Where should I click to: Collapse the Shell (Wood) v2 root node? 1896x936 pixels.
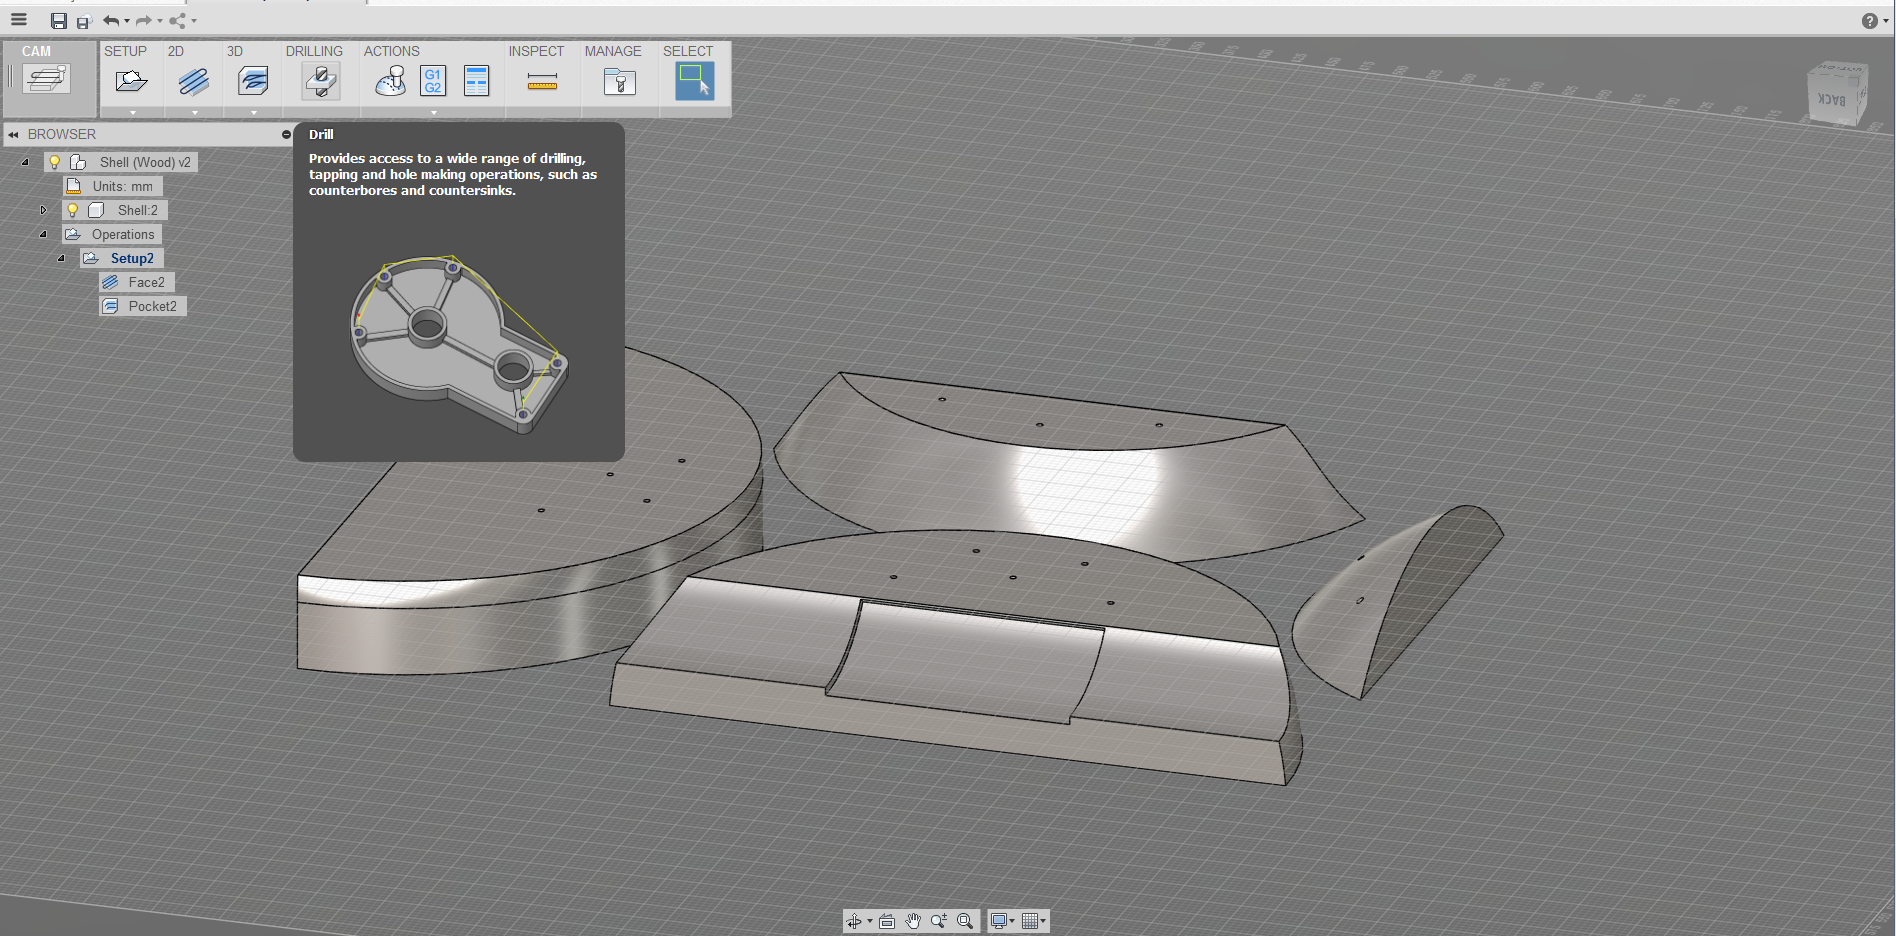click(x=25, y=162)
